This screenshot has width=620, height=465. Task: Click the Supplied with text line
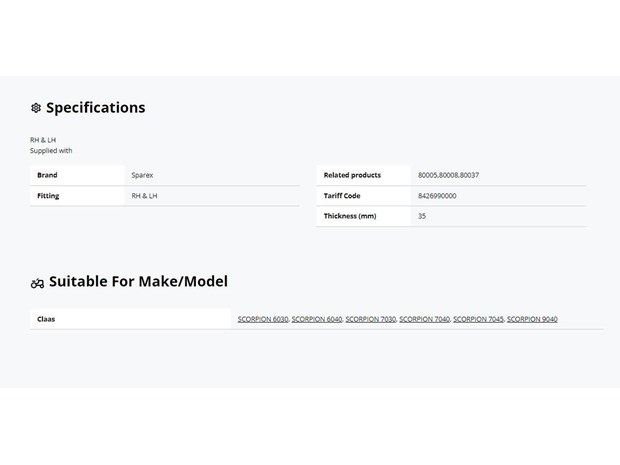tap(51, 151)
